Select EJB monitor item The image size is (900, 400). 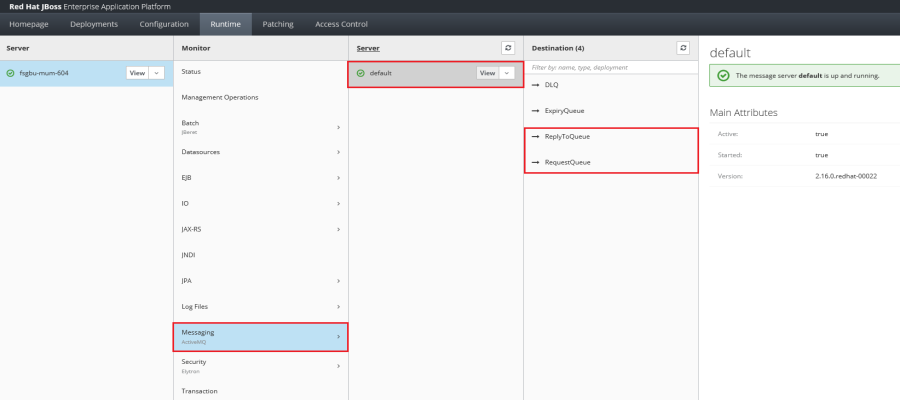pos(261,178)
